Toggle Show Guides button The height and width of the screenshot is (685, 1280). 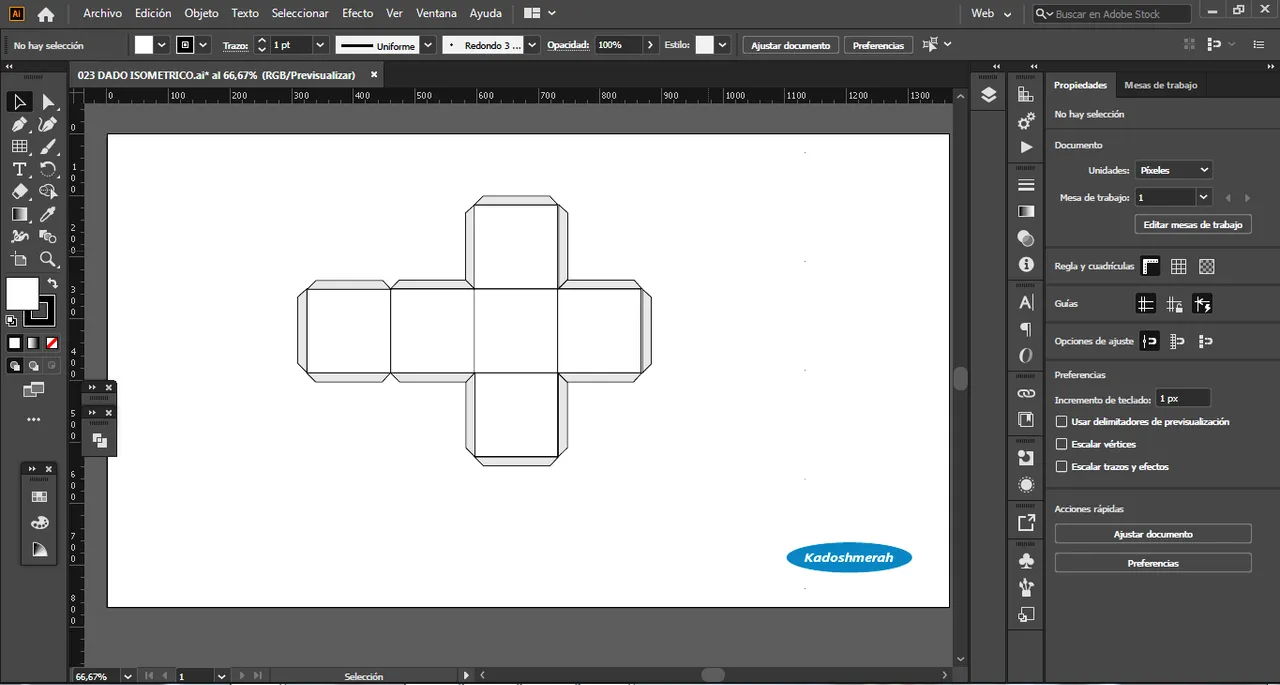[x=1146, y=304]
